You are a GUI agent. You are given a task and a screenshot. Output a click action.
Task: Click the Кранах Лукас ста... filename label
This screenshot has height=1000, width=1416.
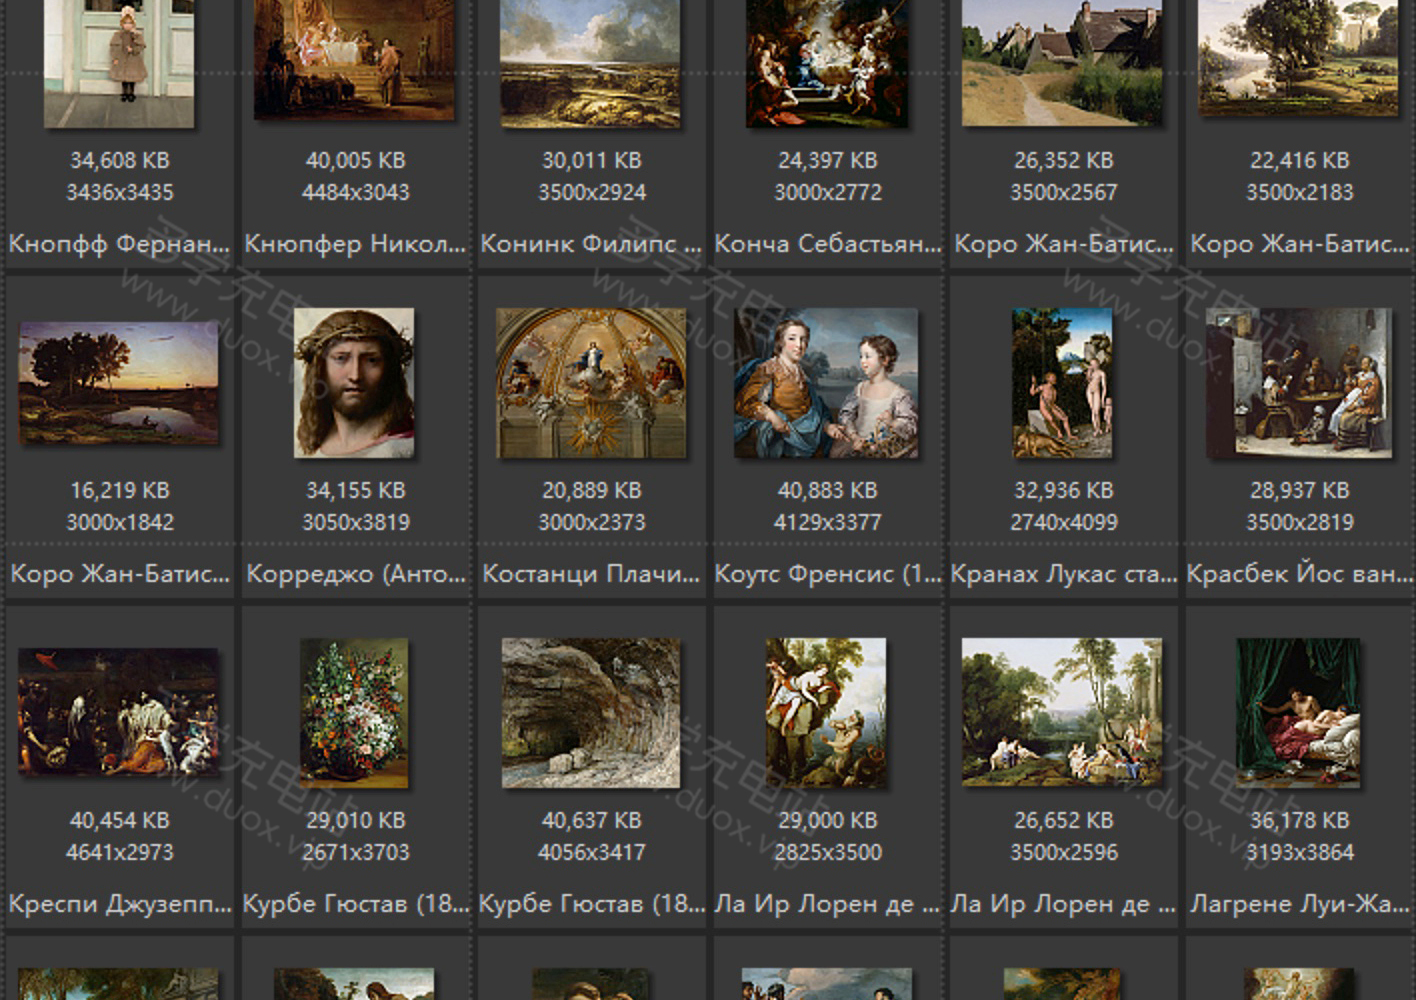pyautogui.click(x=1064, y=574)
